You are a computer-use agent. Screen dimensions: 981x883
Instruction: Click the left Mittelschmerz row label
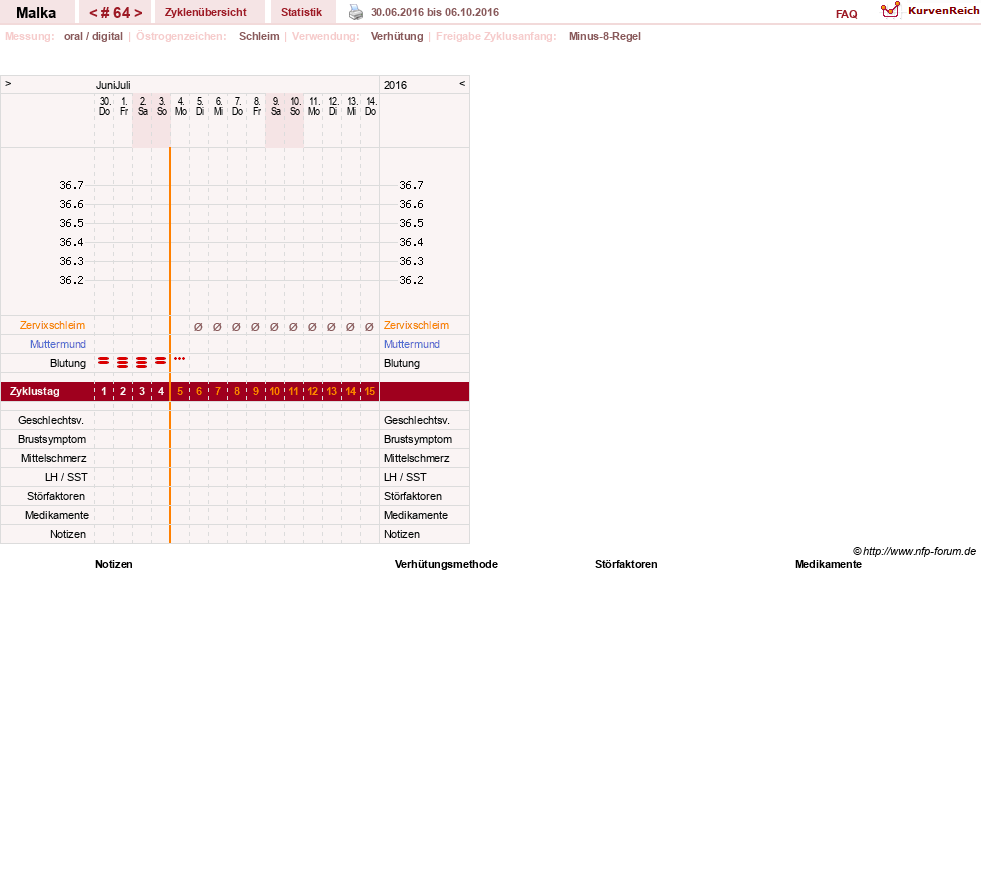tap(54, 459)
